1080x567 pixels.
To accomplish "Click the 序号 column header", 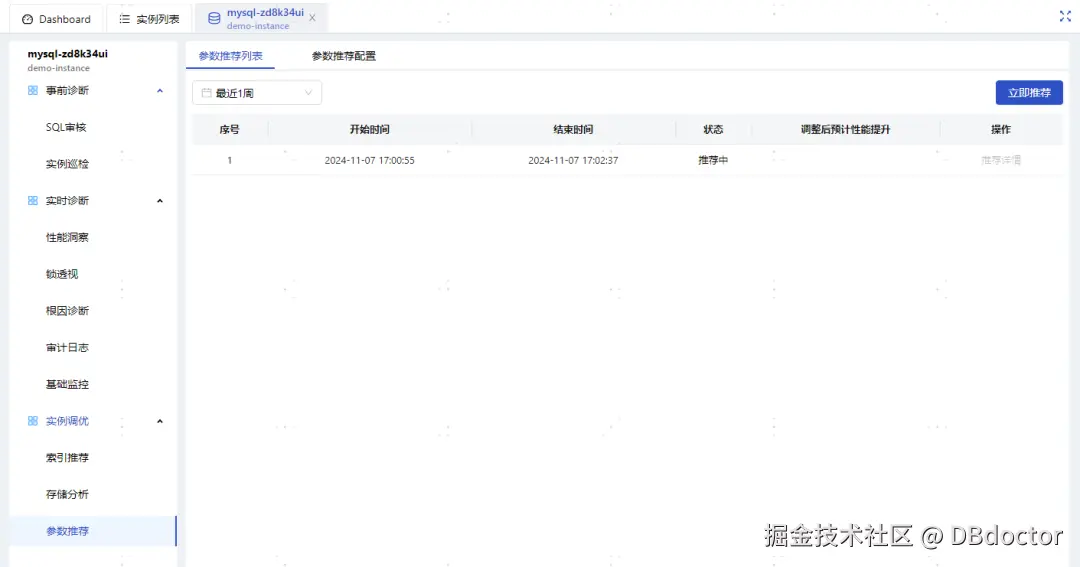I will coord(229,130).
